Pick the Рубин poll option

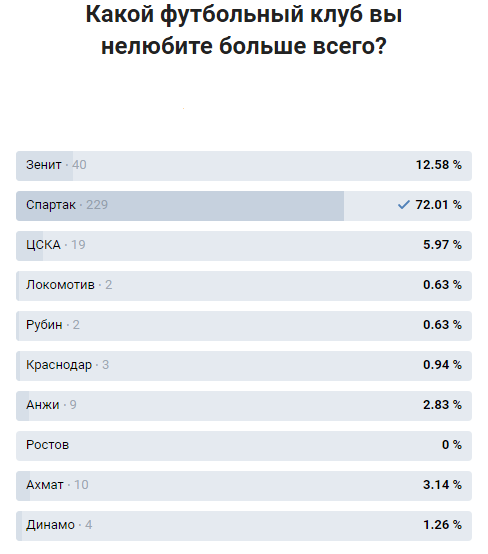pos(244,326)
